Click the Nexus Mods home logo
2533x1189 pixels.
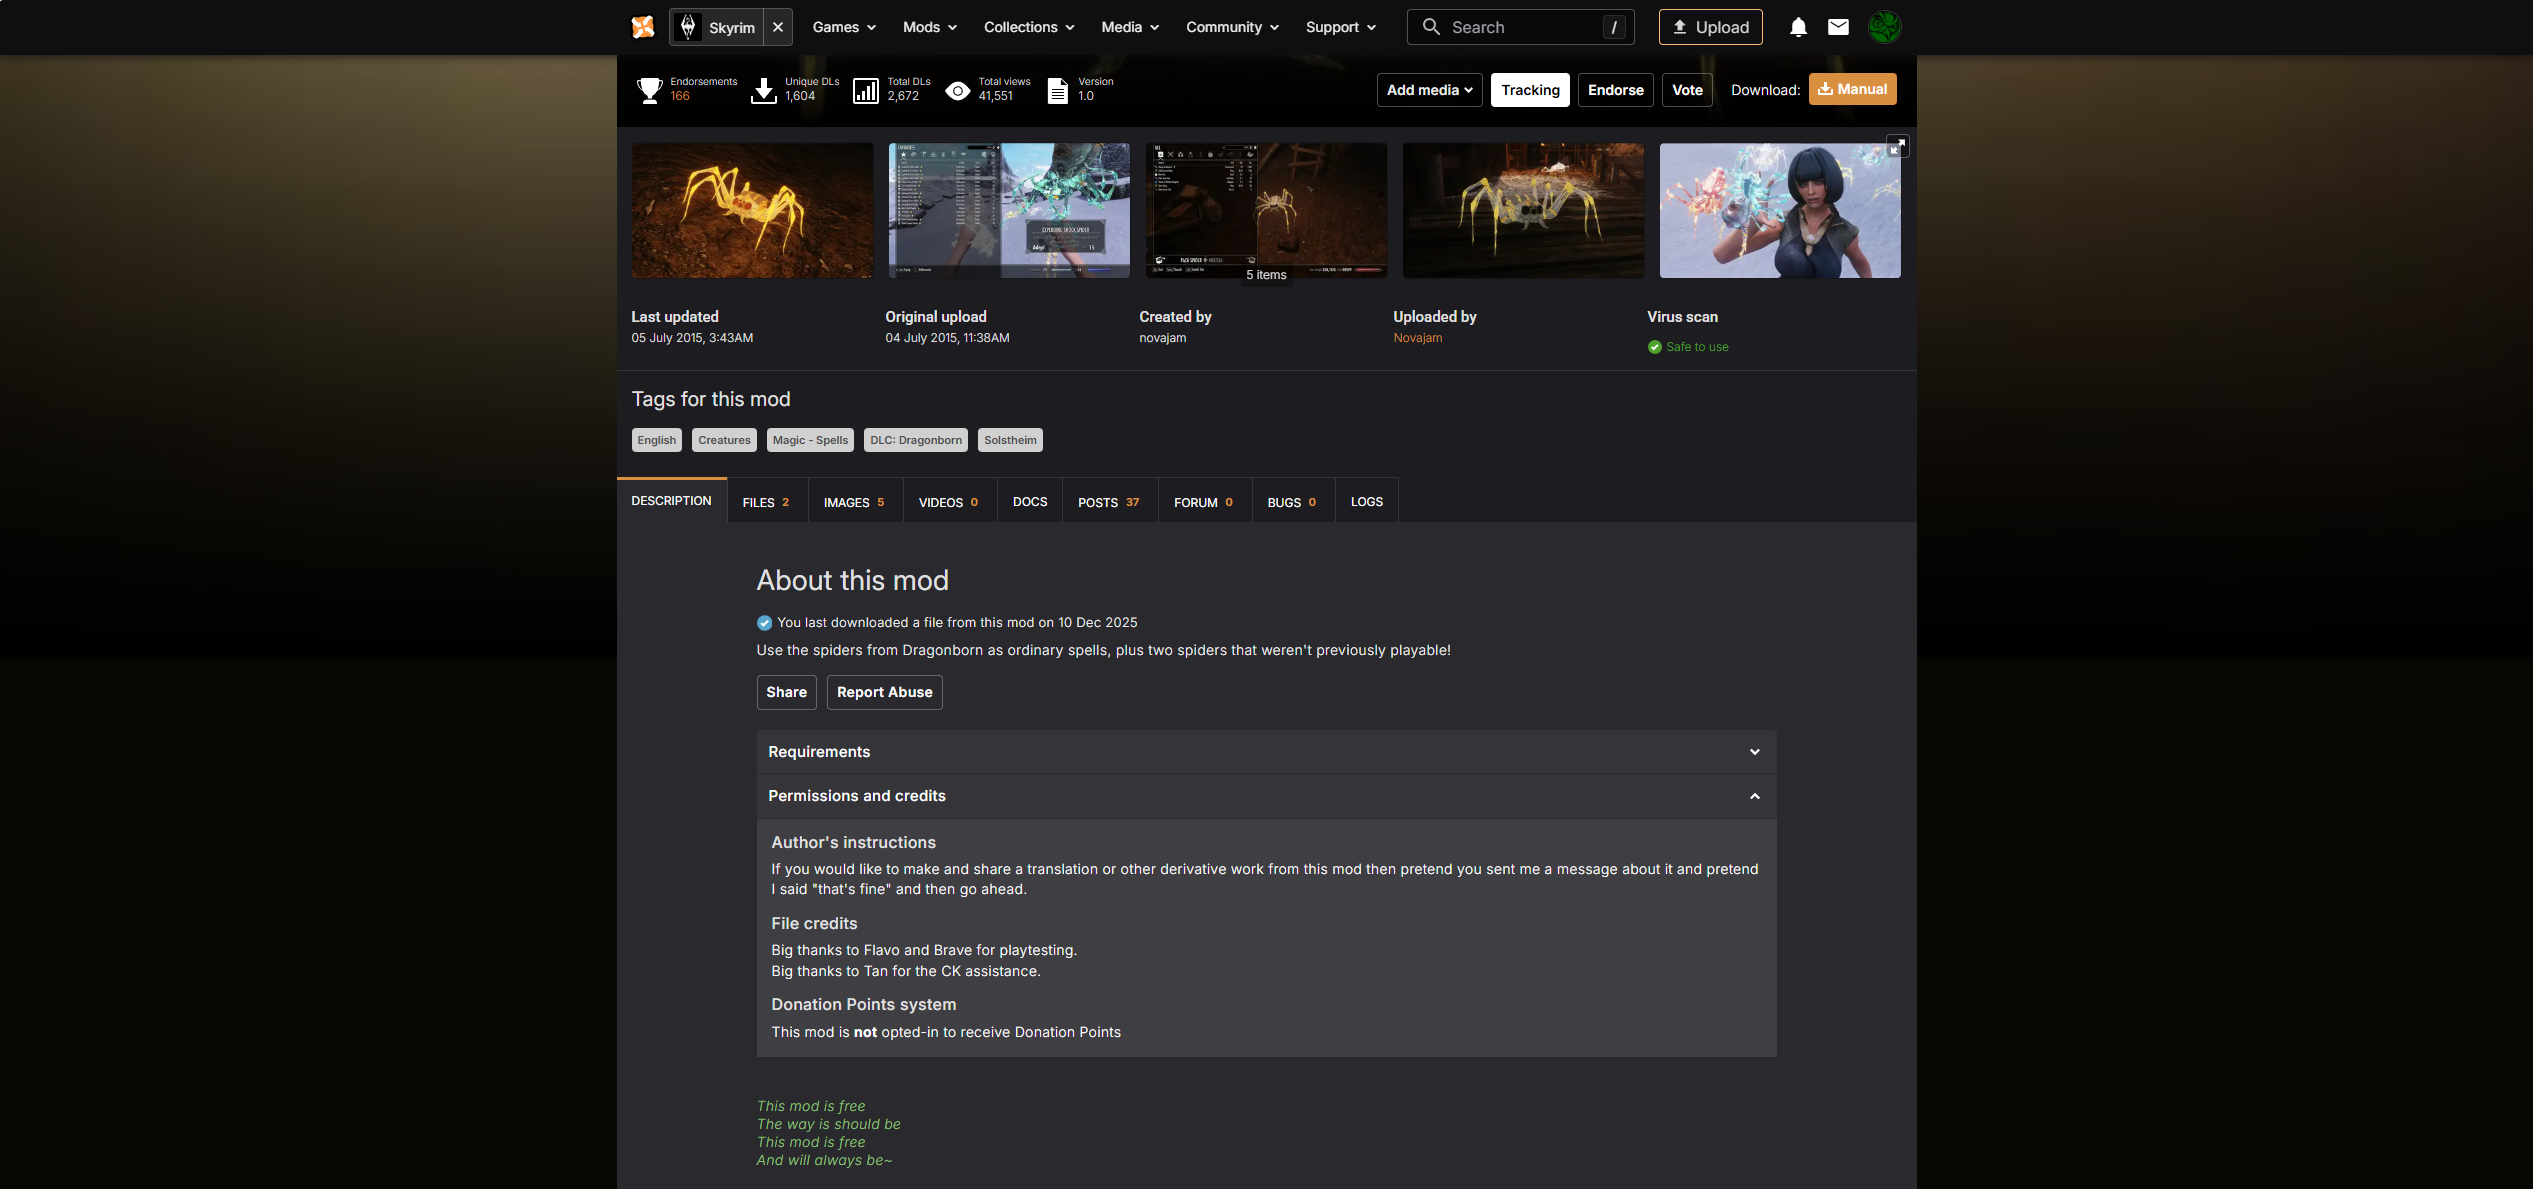click(x=643, y=27)
